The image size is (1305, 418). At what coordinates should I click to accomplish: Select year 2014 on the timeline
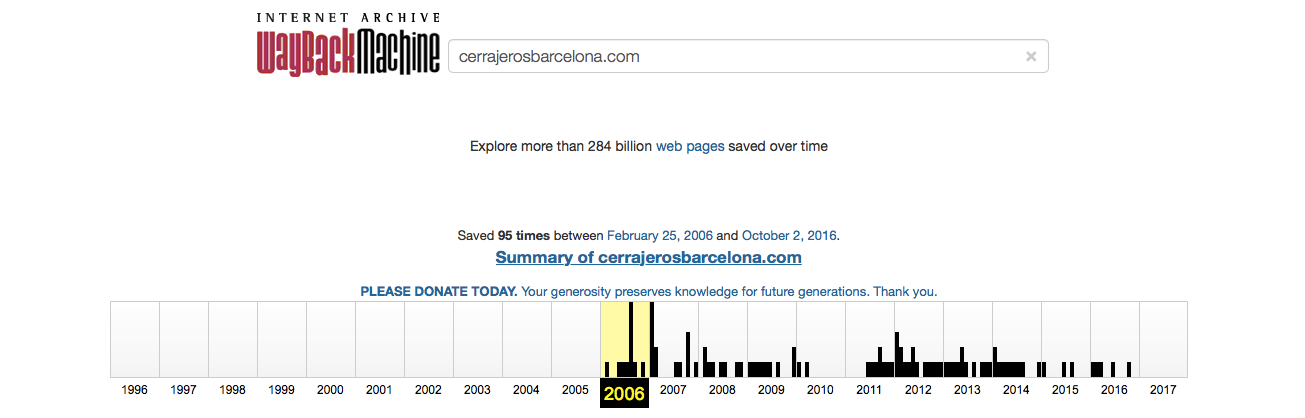(1016, 390)
